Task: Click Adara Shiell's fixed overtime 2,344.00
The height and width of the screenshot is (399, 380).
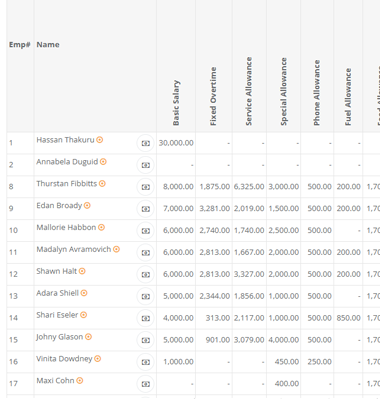Action: [215, 296]
